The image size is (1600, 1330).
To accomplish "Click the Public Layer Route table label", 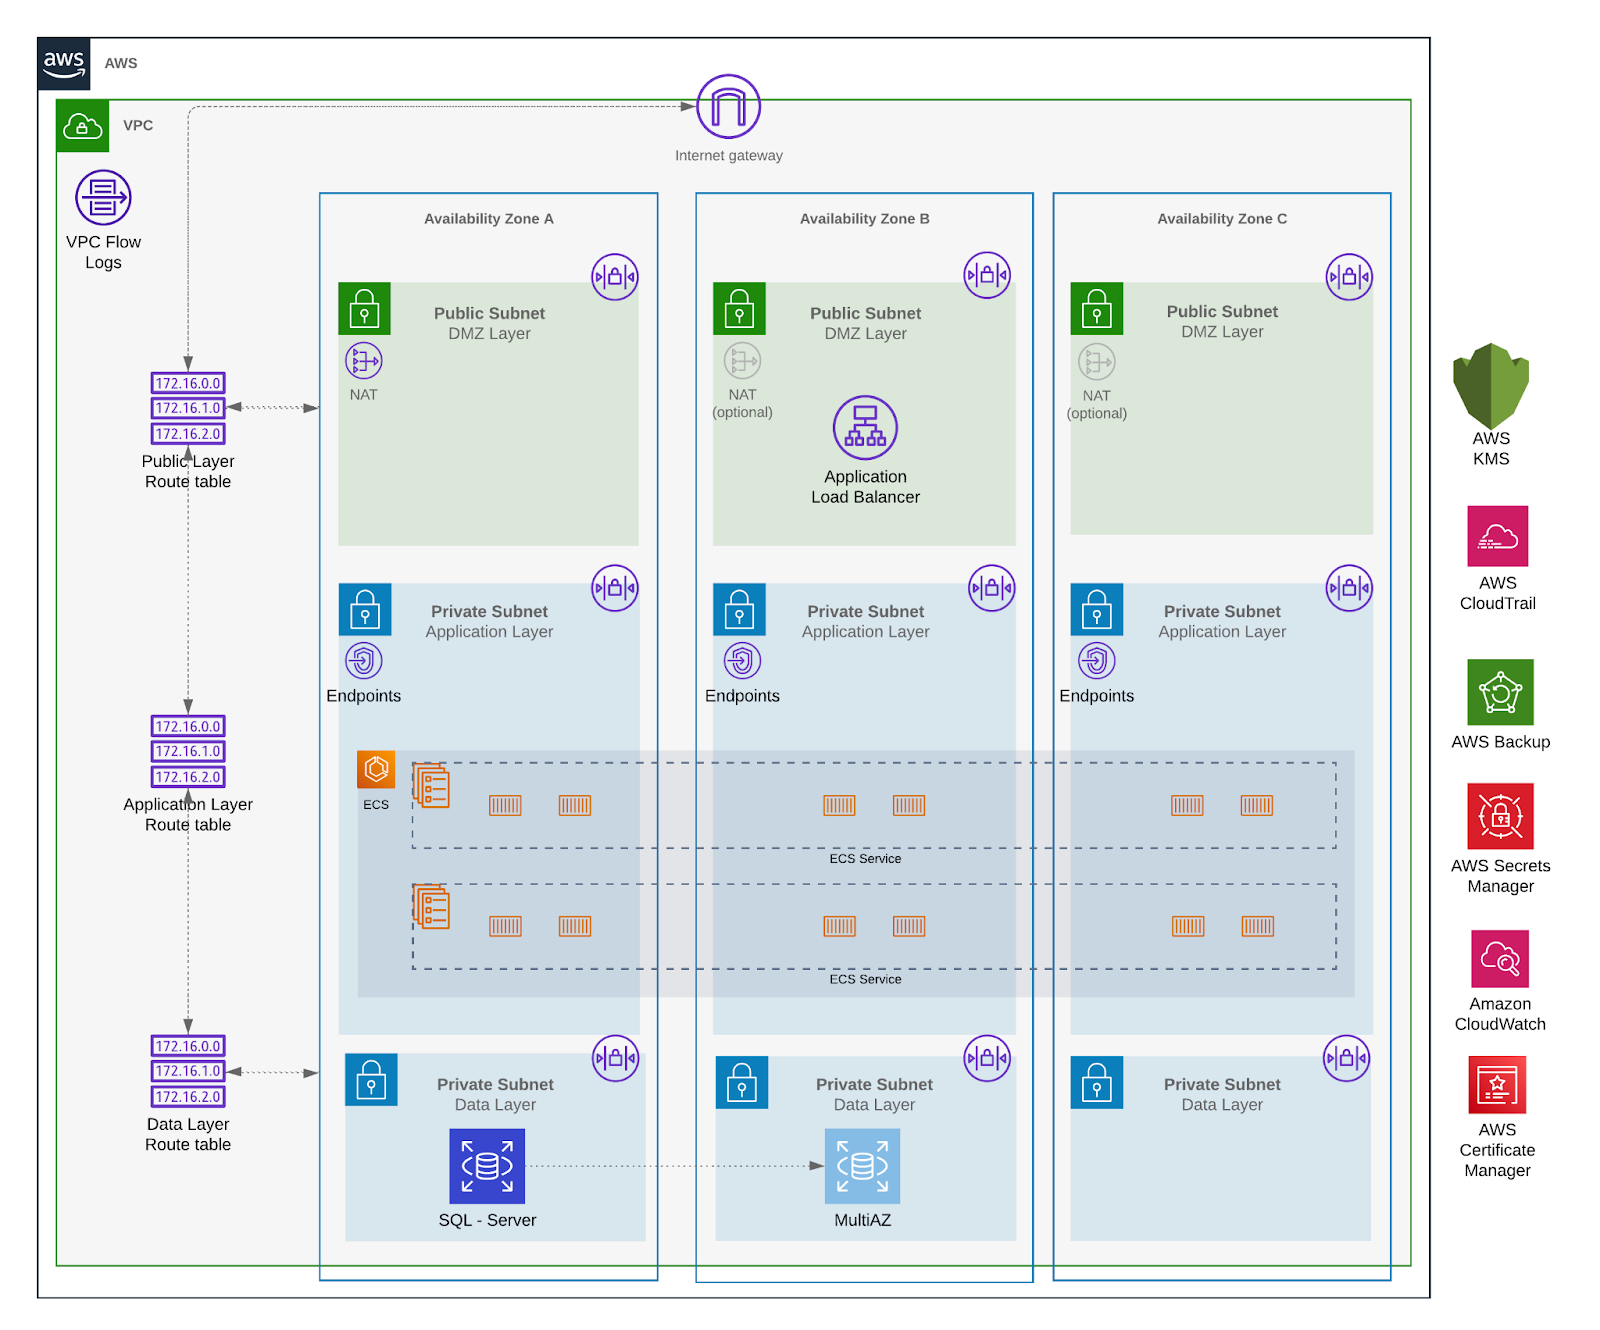I will (x=188, y=471).
